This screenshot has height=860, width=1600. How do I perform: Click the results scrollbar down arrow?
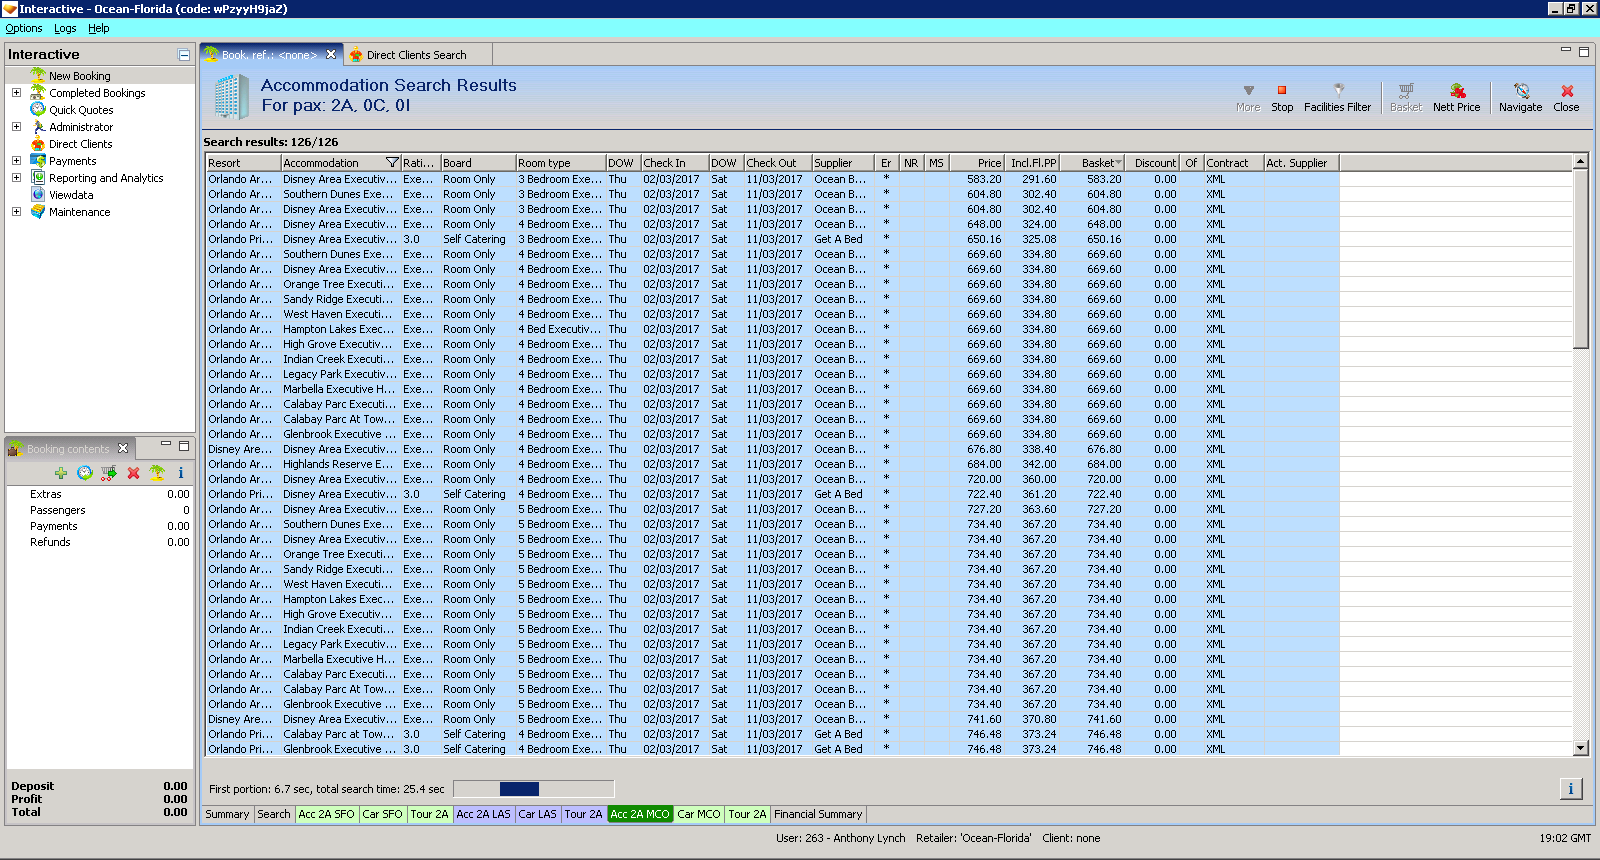point(1581,748)
